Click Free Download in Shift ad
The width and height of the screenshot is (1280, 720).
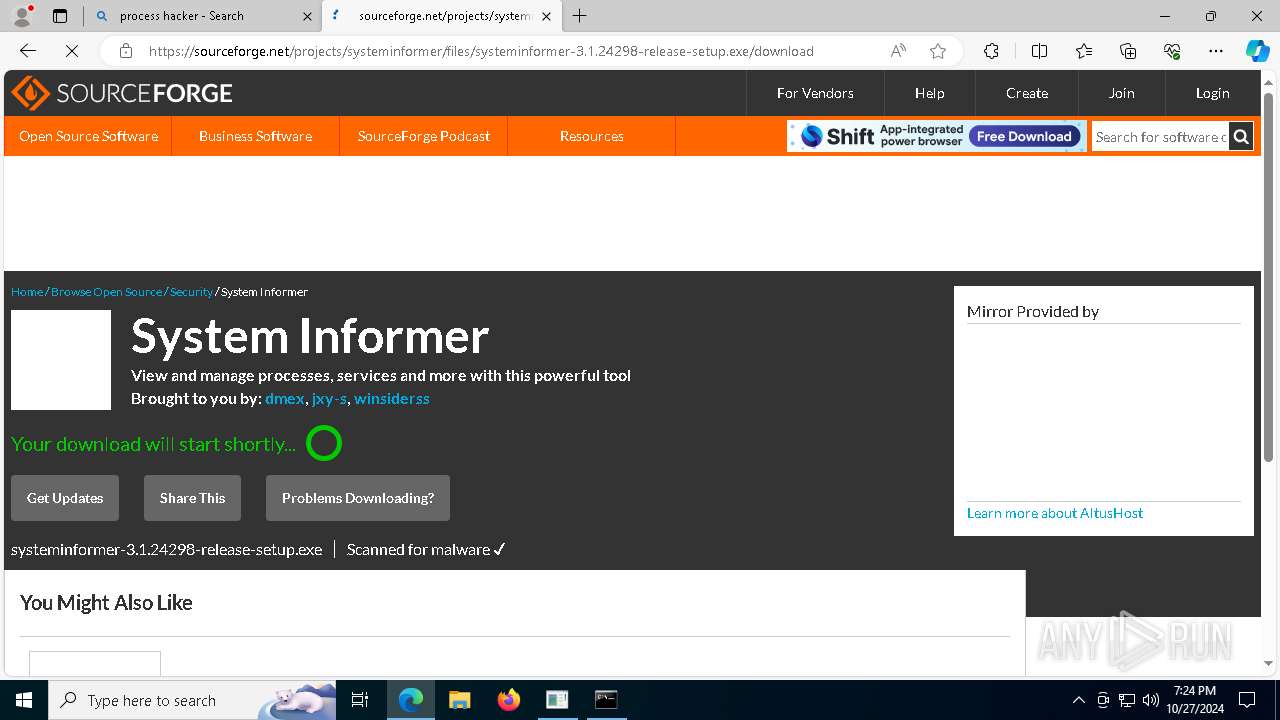point(1024,137)
